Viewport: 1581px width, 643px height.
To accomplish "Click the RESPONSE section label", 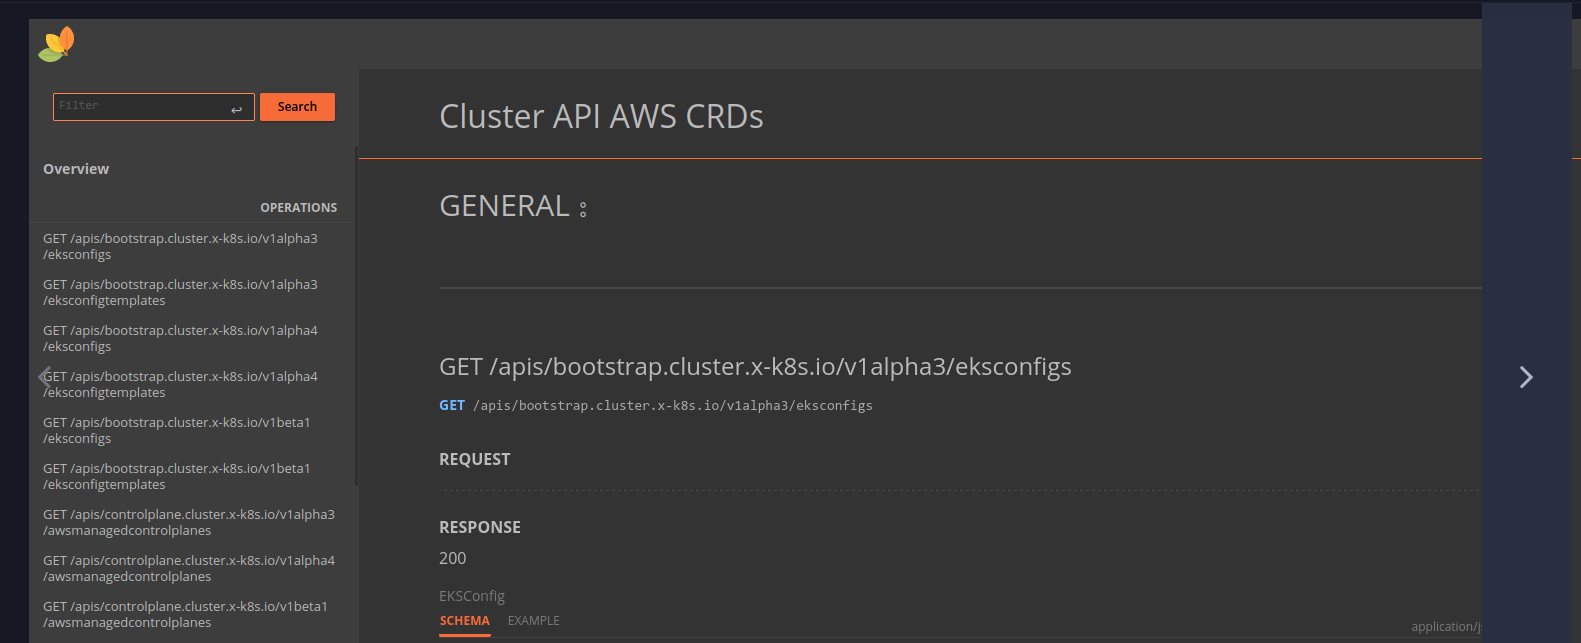I will [x=480, y=528].
